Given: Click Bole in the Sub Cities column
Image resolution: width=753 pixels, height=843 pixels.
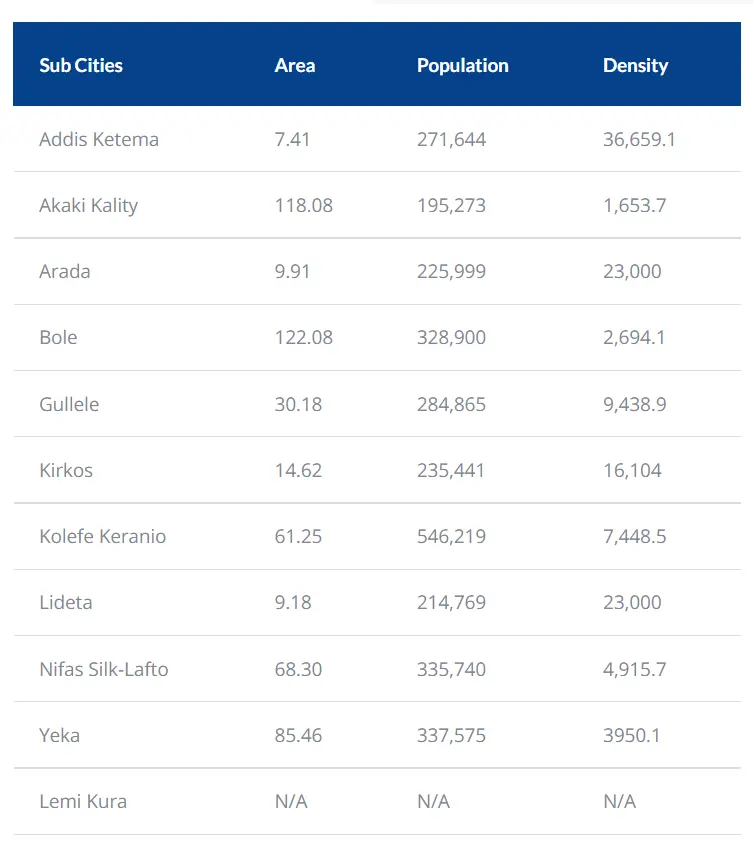Looking at the screenshot, I should (x=58, y=337).
